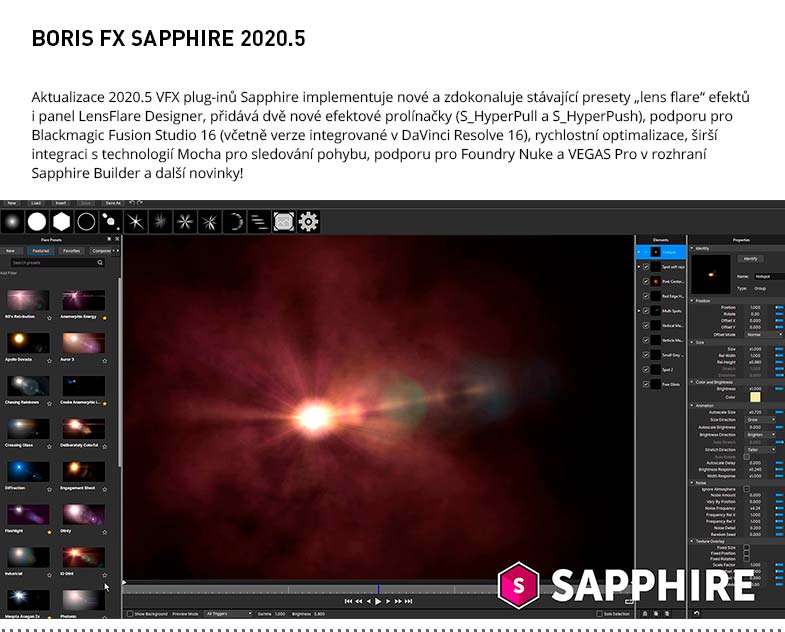785x632 pixels.
Task: Toggle visibility of Pink Center element
Action: pos(646,281)
